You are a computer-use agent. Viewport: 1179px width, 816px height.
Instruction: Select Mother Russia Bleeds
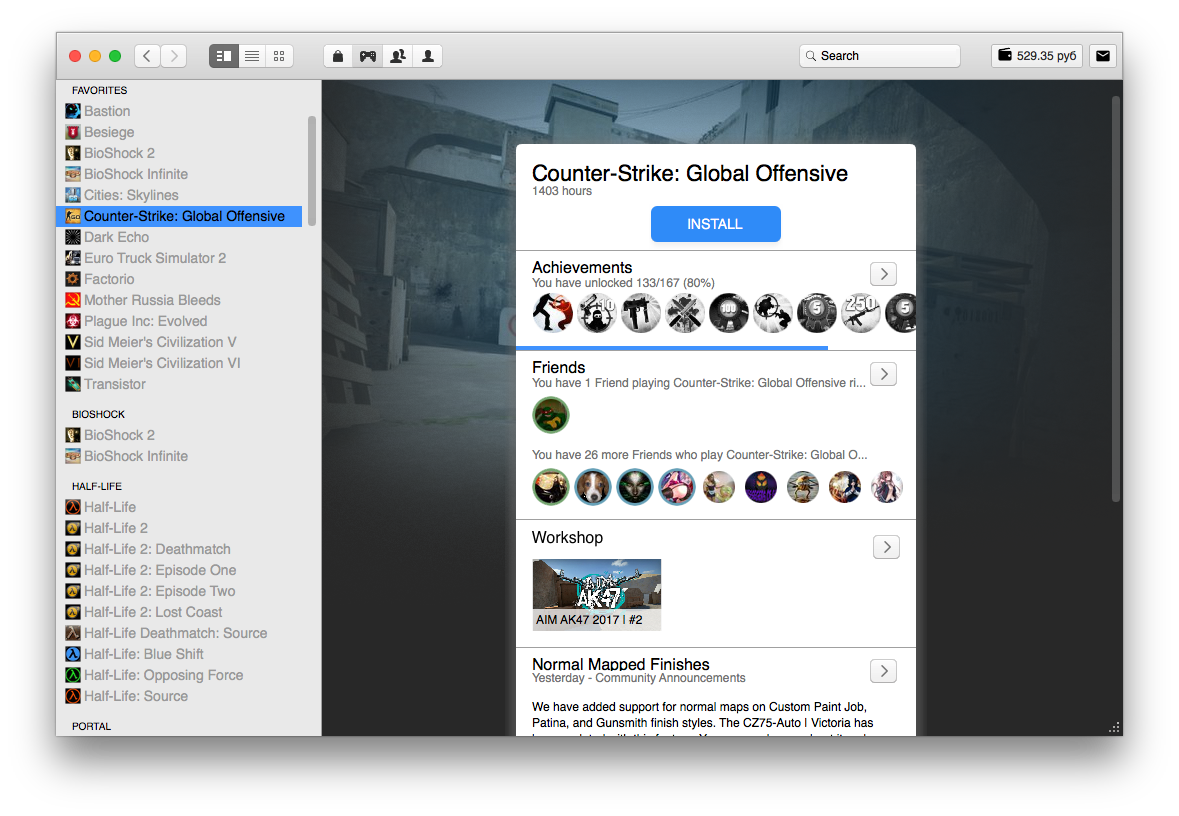pos(179,300)
